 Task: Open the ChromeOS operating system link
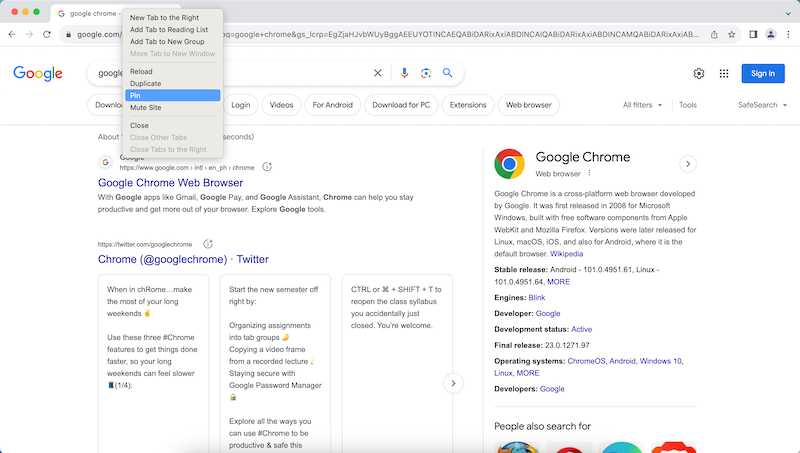(586, 361)
